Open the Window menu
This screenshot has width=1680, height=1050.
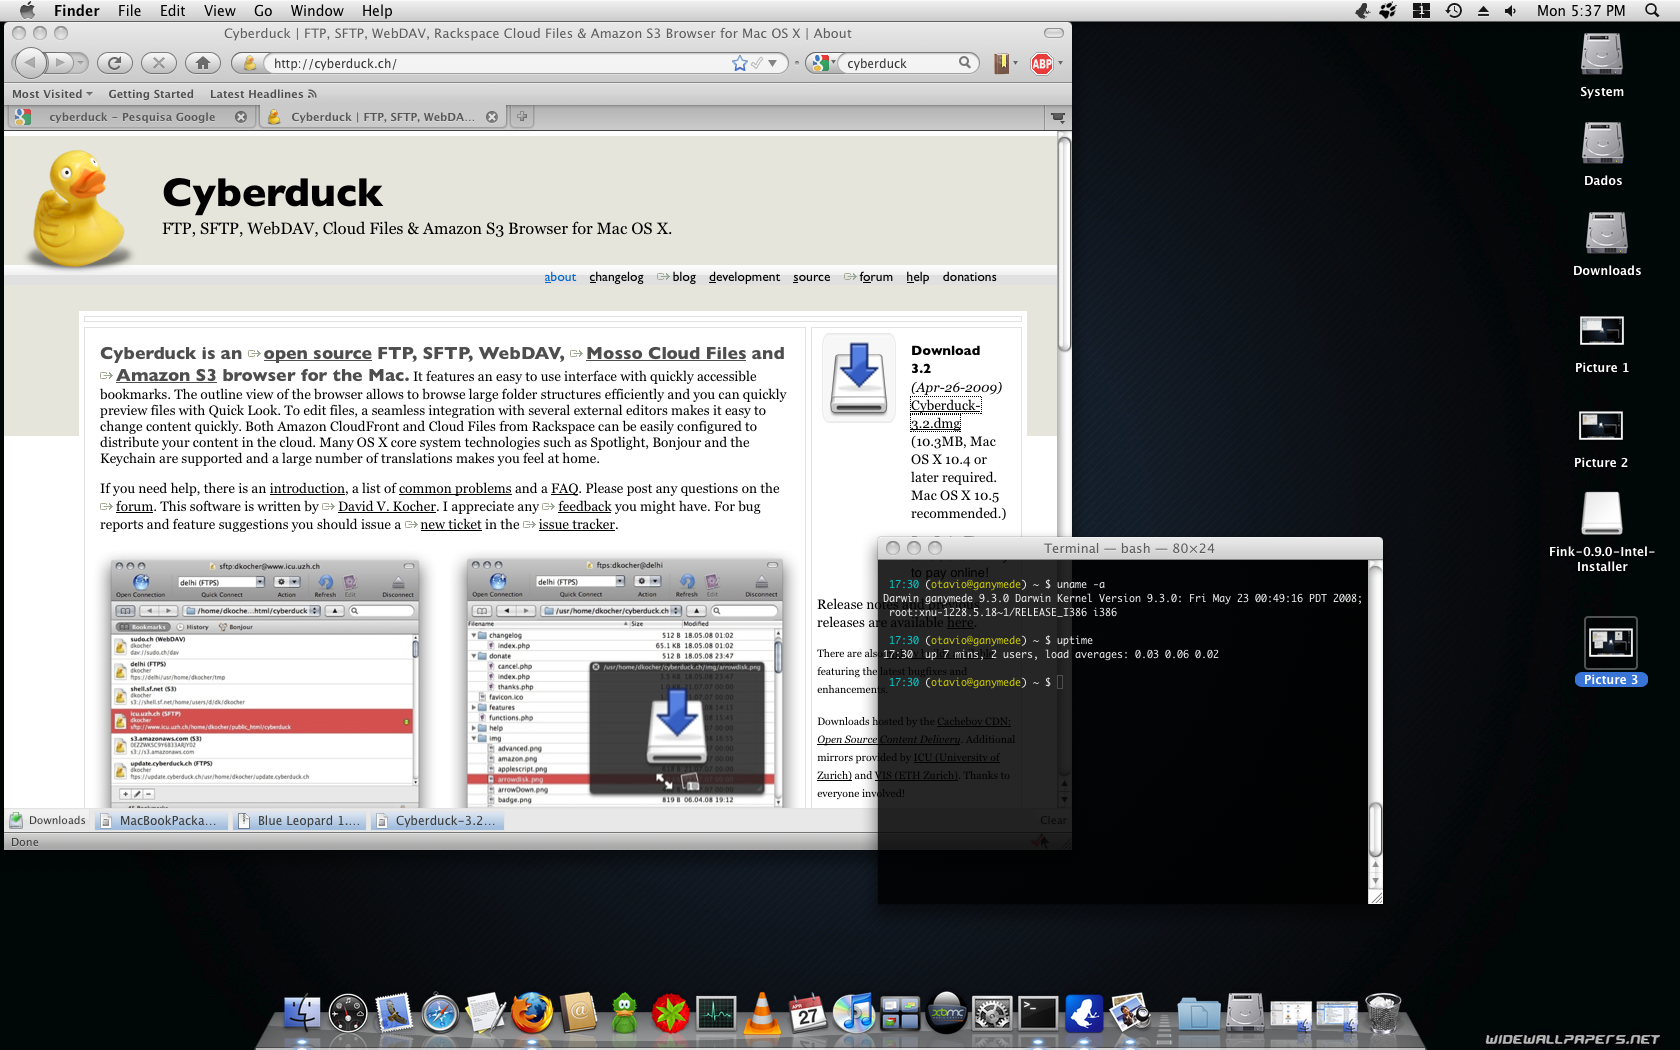click(x=317, y=11)
